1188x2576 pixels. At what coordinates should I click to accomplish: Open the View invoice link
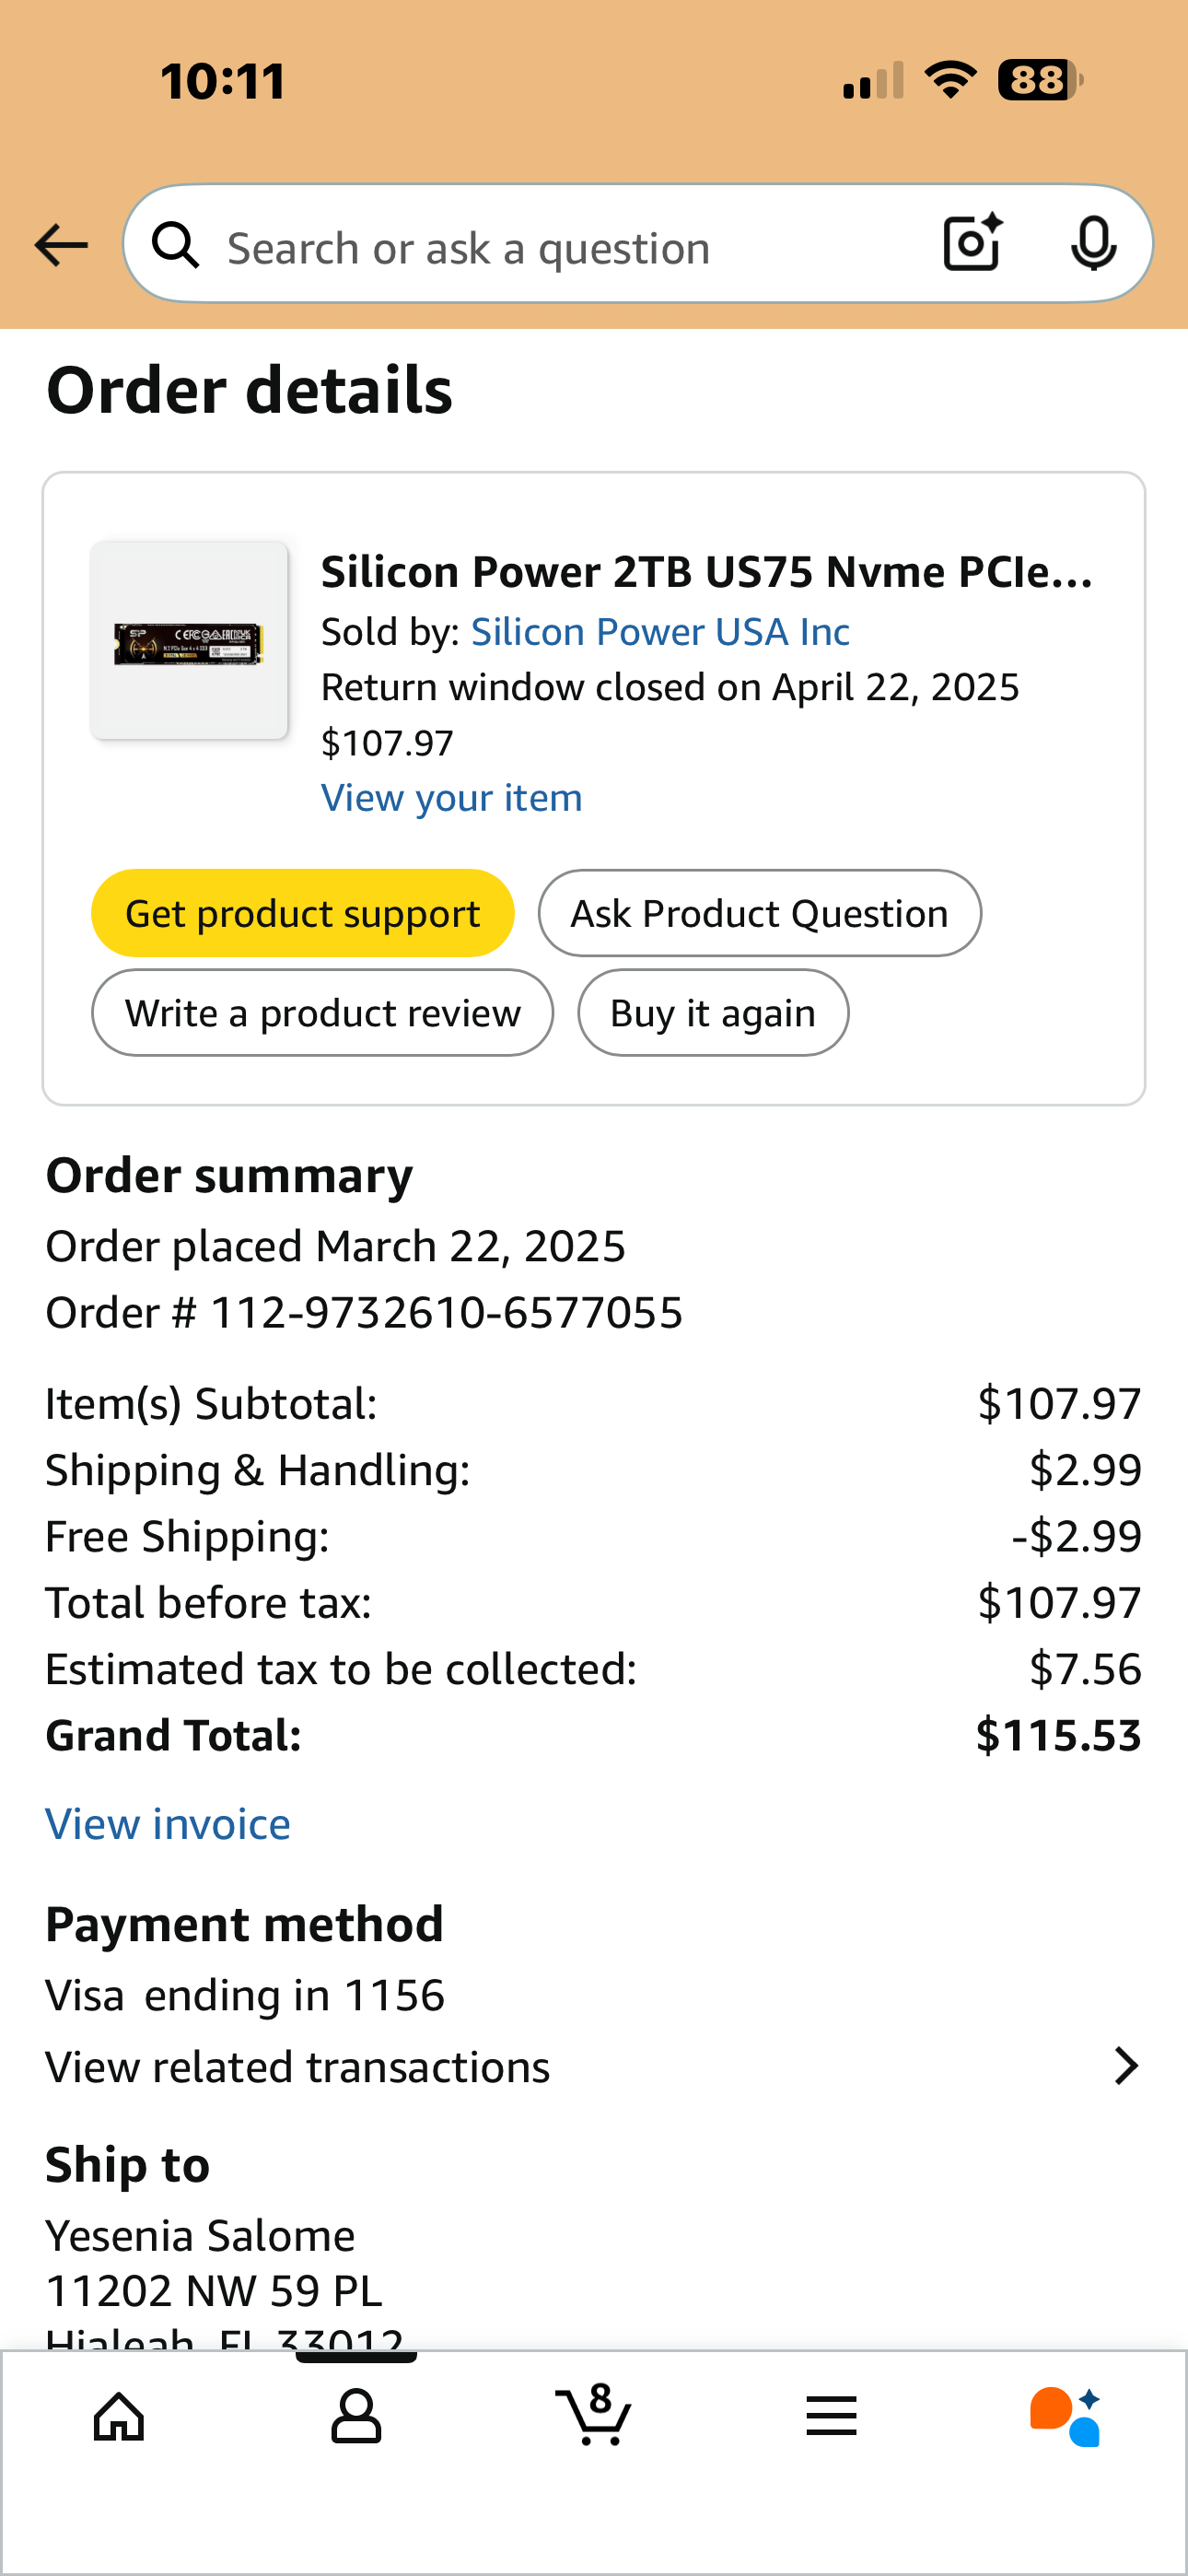point(168,1824)
